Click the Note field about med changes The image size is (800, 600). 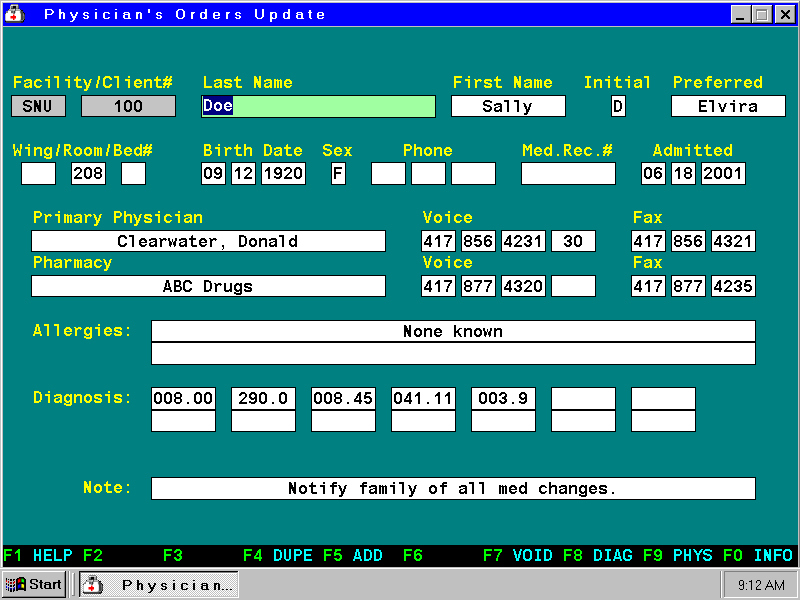[x=453, y=489]
